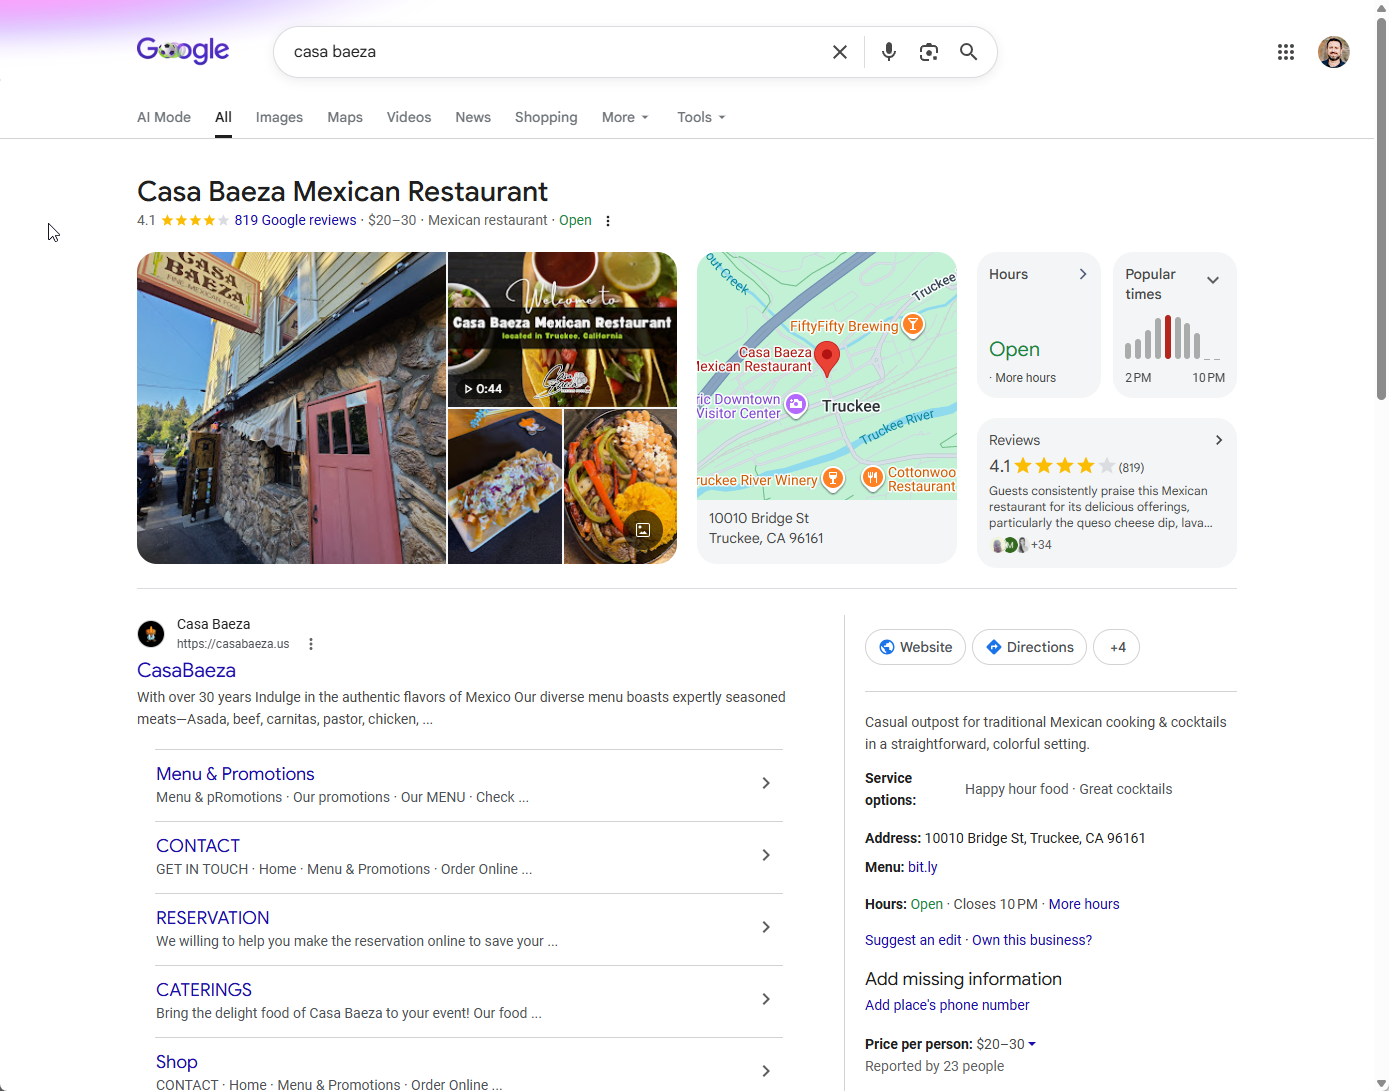This screenshot has width=1389, height=1091.
Task: Focus the casa baeza search field
Action: click(555, 52)
